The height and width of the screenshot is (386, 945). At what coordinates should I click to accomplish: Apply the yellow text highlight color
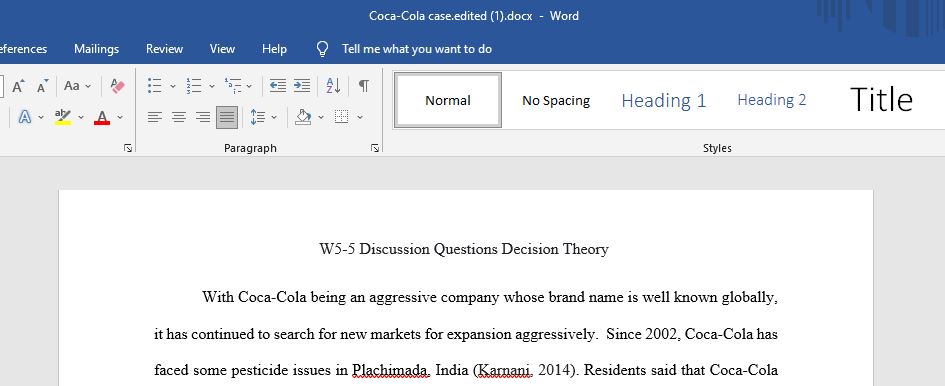point(63,117)
